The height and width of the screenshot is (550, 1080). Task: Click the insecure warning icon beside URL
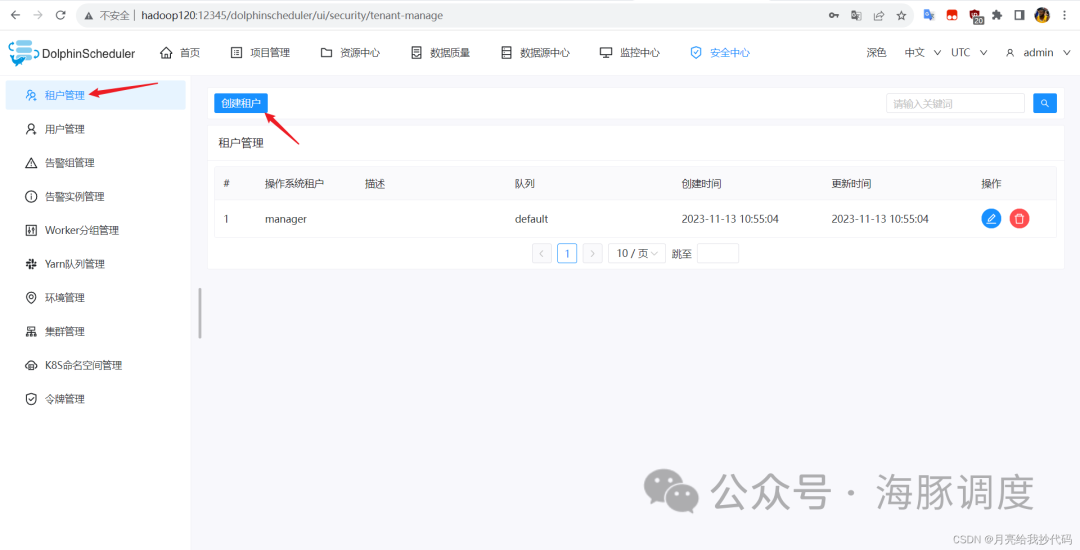(89, 15)
